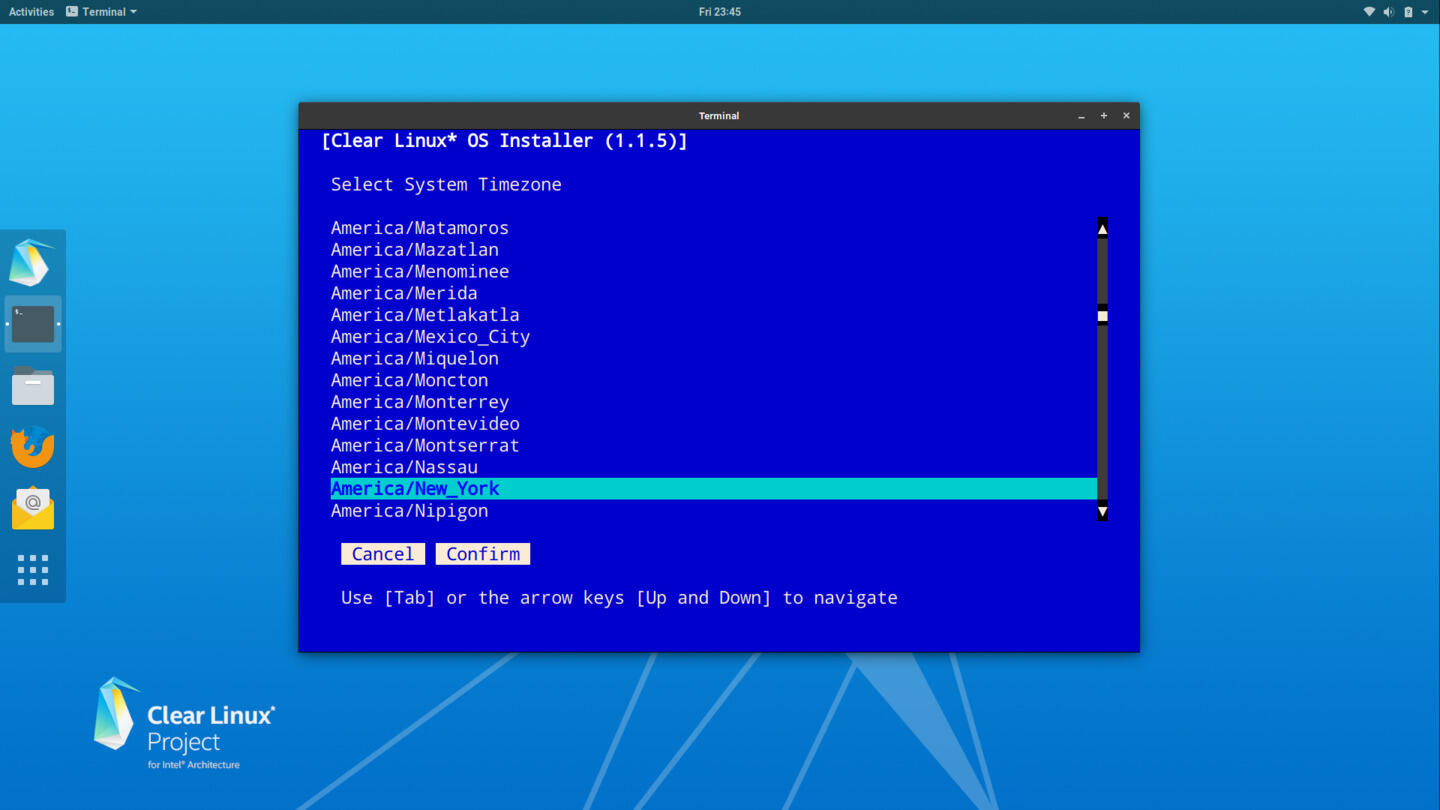
Task: Select America/Miquelon timezone
Action: pyautogui.click(x=714, y=358)
